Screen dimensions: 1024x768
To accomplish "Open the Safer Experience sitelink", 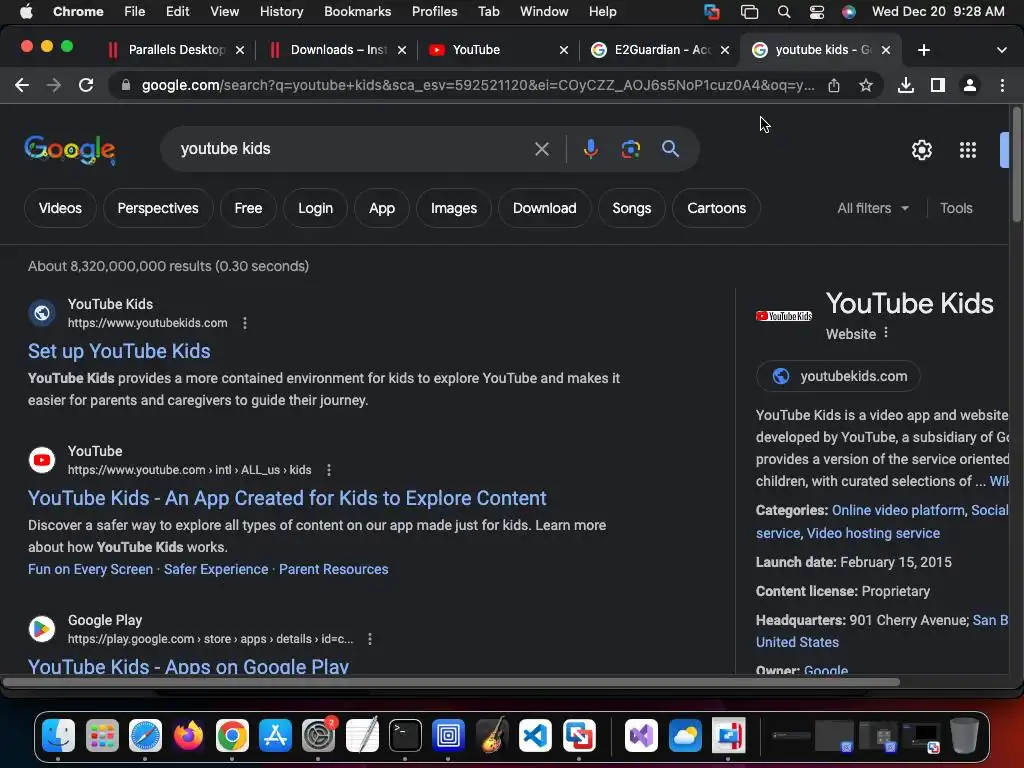I will [216, 569].
